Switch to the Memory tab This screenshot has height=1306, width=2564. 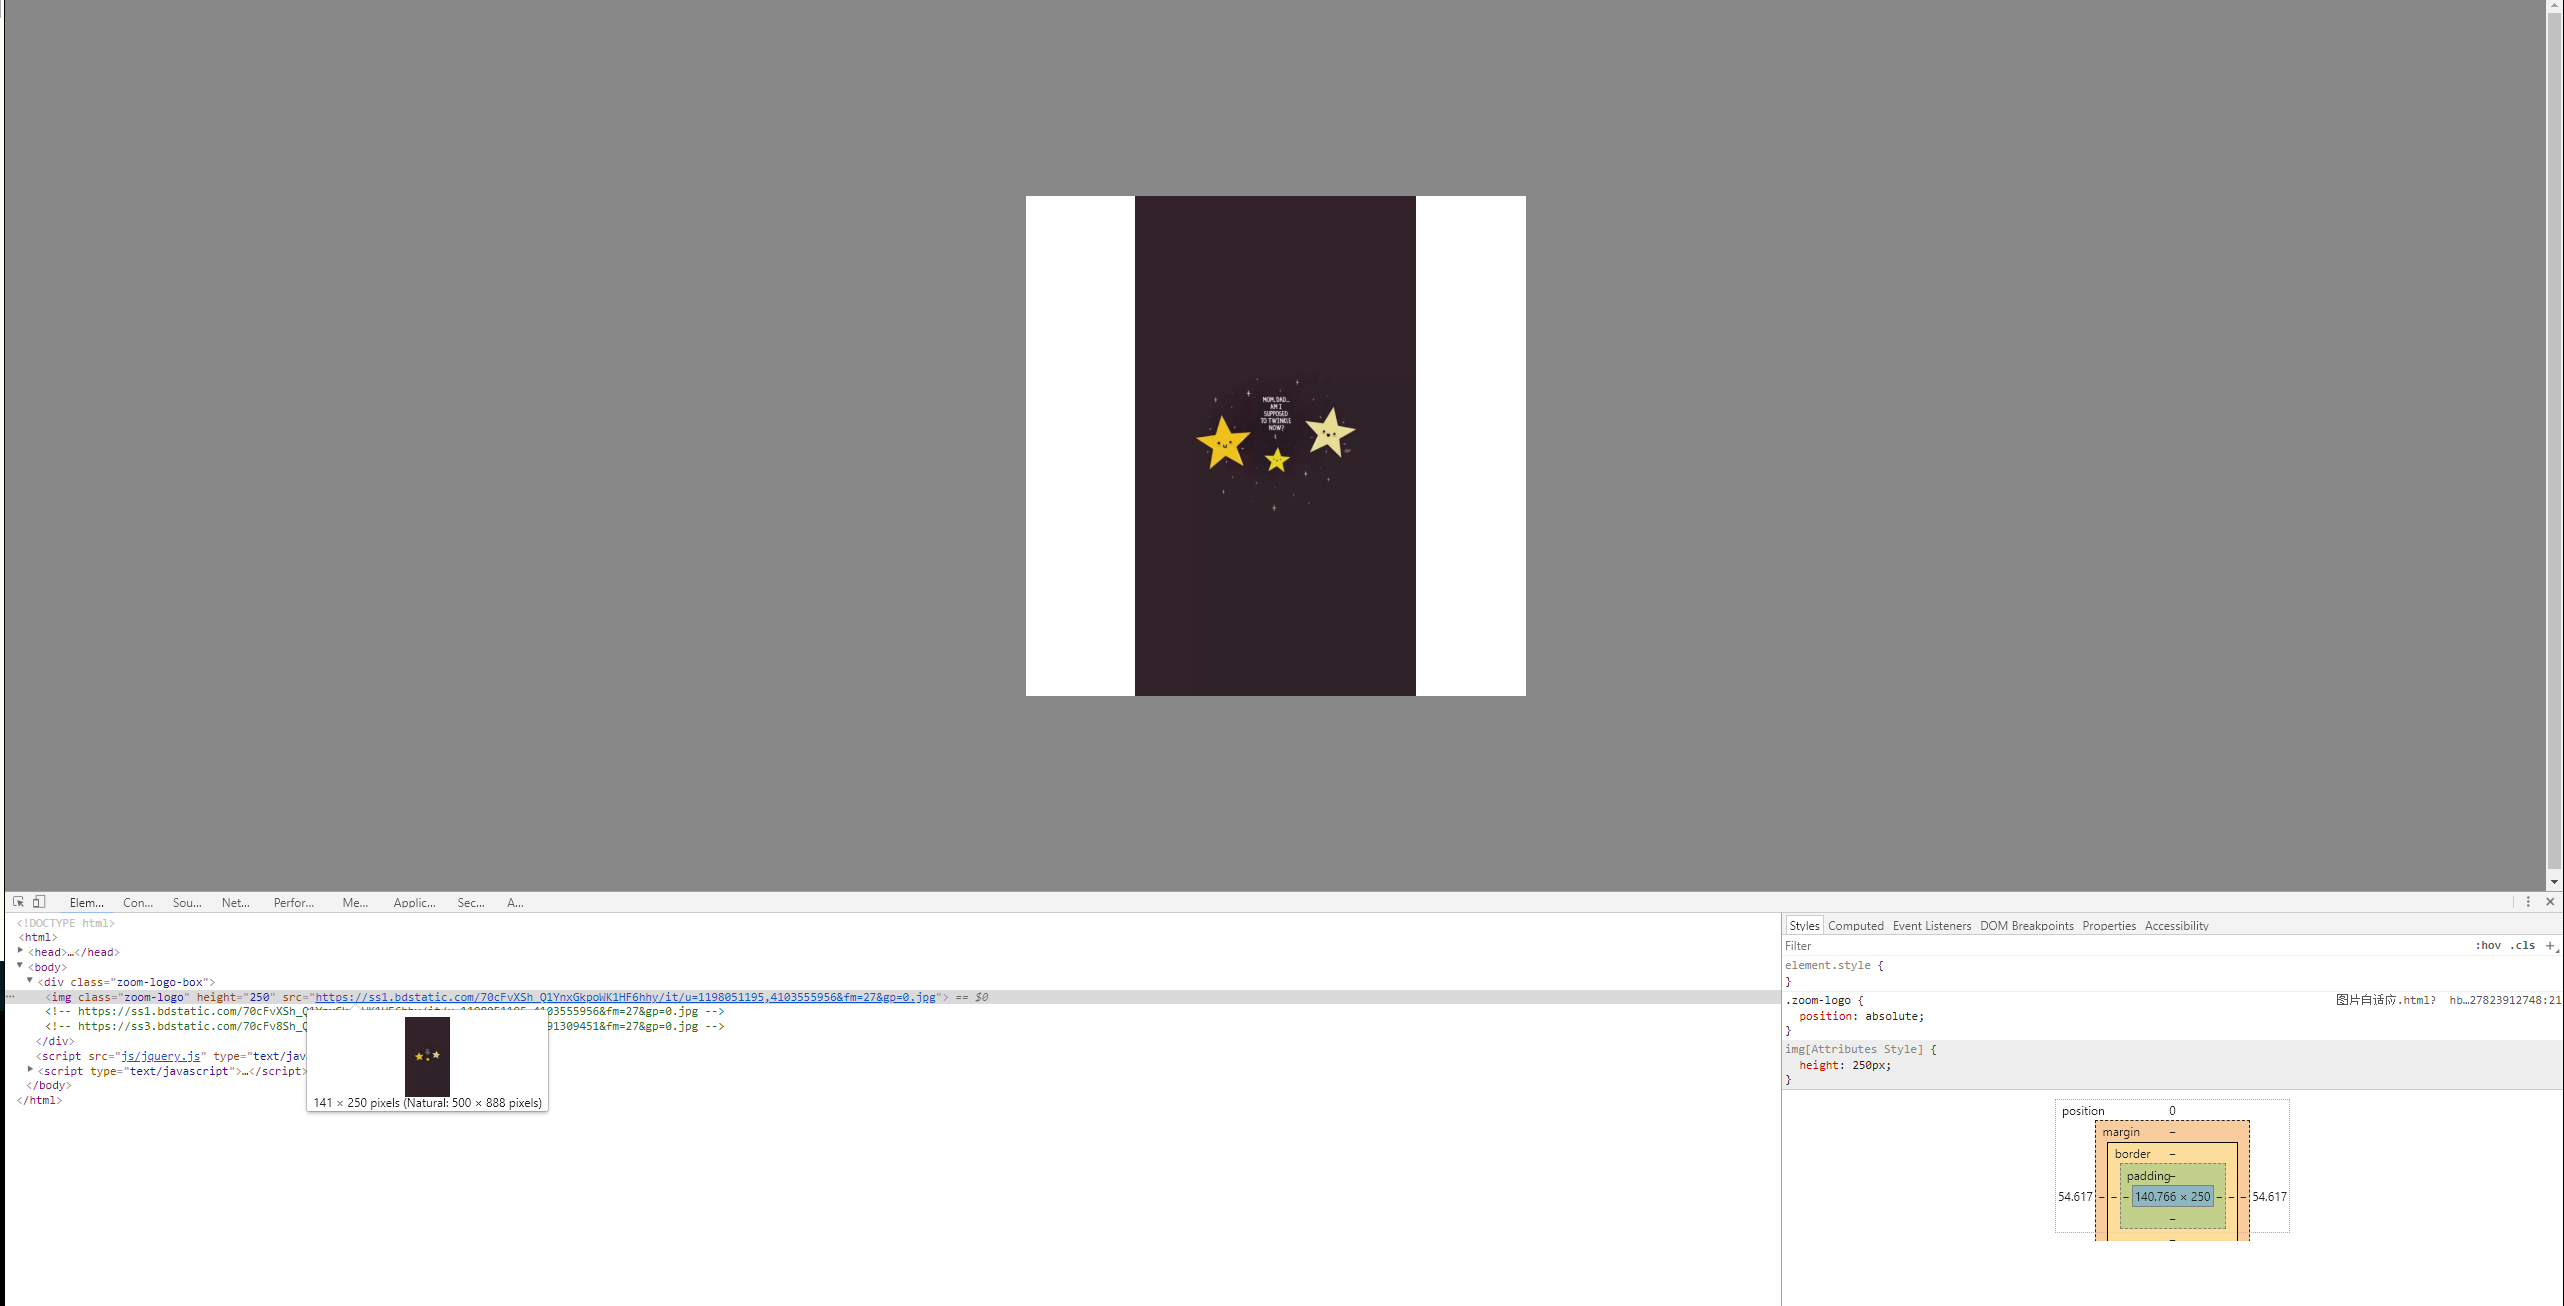point(355,903)
